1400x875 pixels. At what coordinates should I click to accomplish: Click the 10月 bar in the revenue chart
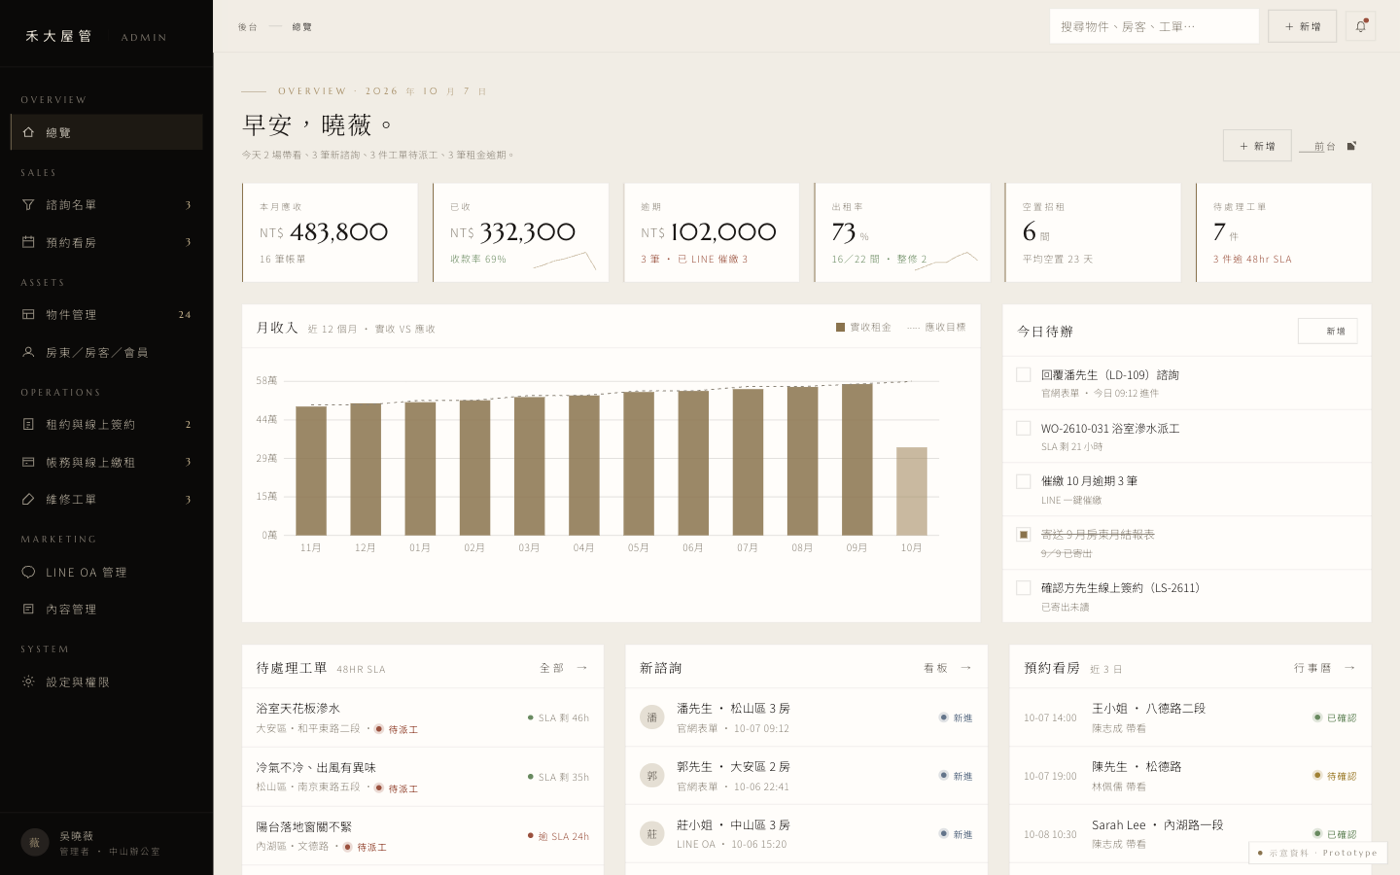(x=911, y=491)
